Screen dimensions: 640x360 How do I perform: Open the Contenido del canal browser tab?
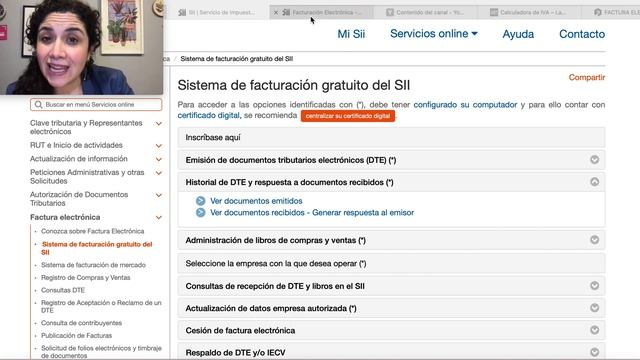coord(424,13)
